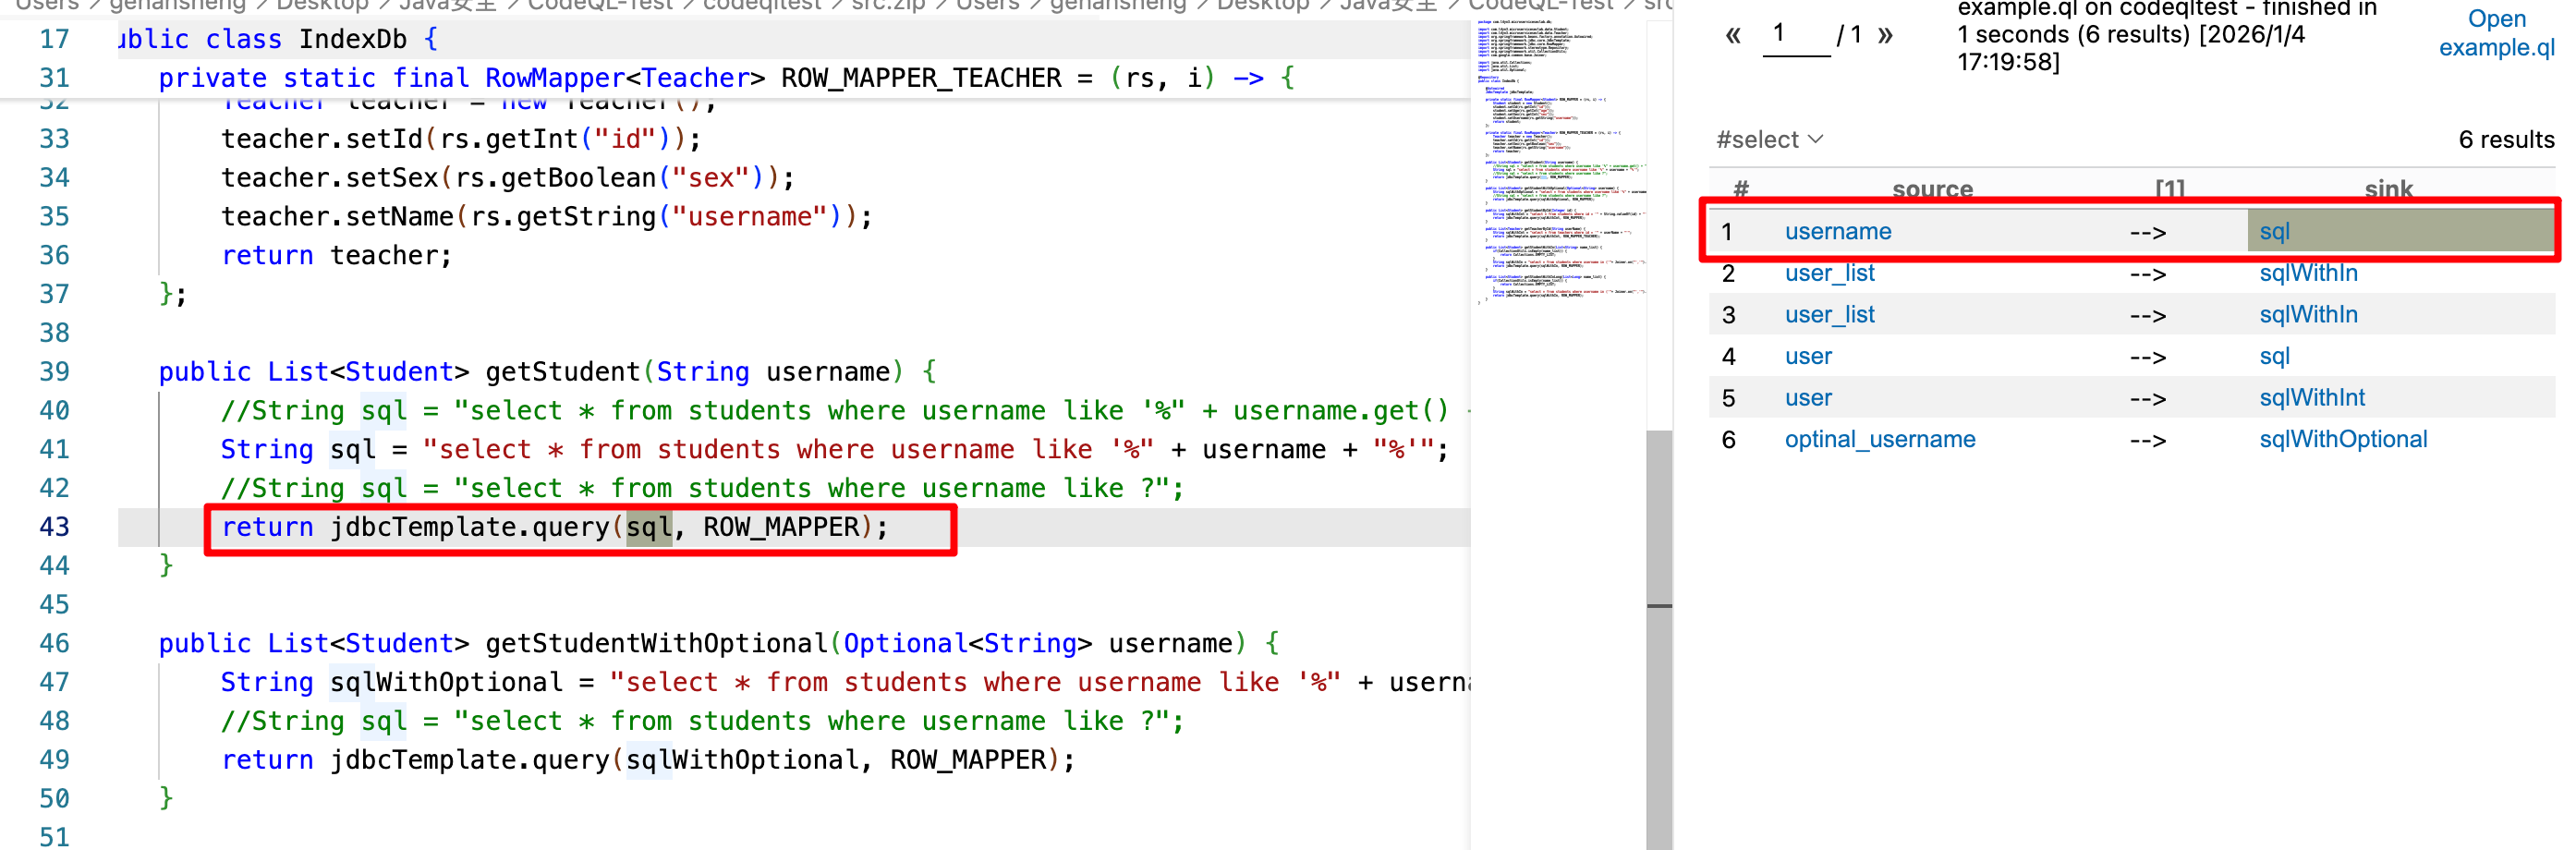This screenshot has height=850, width=2576.
Task: Go to previous results page arrow
Action: [1733, 36]
